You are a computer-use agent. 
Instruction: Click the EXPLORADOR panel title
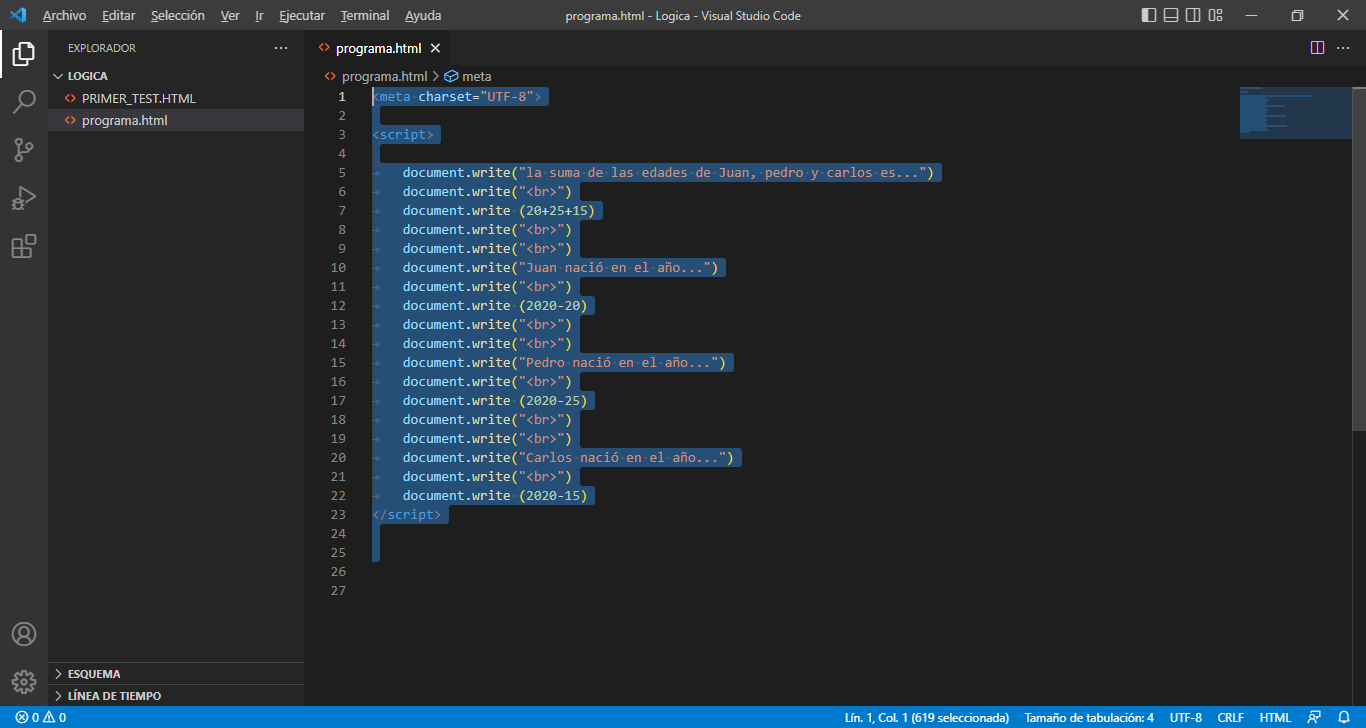pyautogui.click(x=102, y=48)
